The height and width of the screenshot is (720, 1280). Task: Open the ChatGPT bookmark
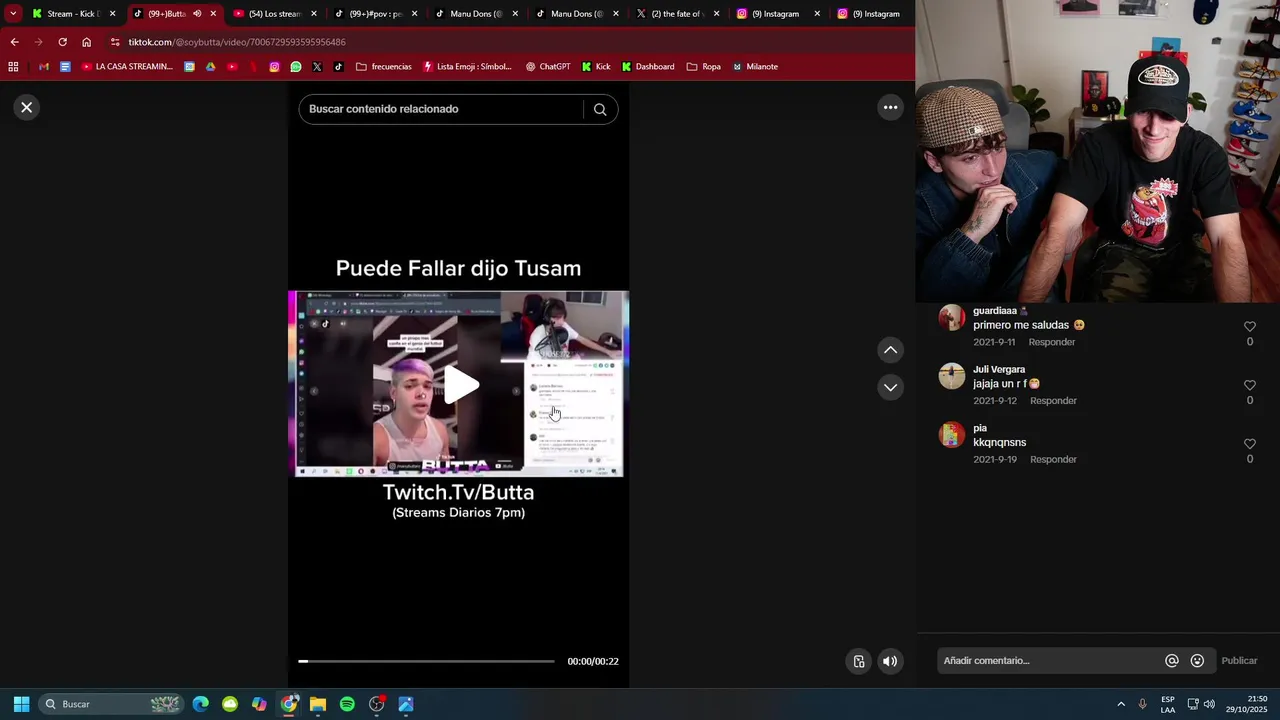click(x=548, y=67)
